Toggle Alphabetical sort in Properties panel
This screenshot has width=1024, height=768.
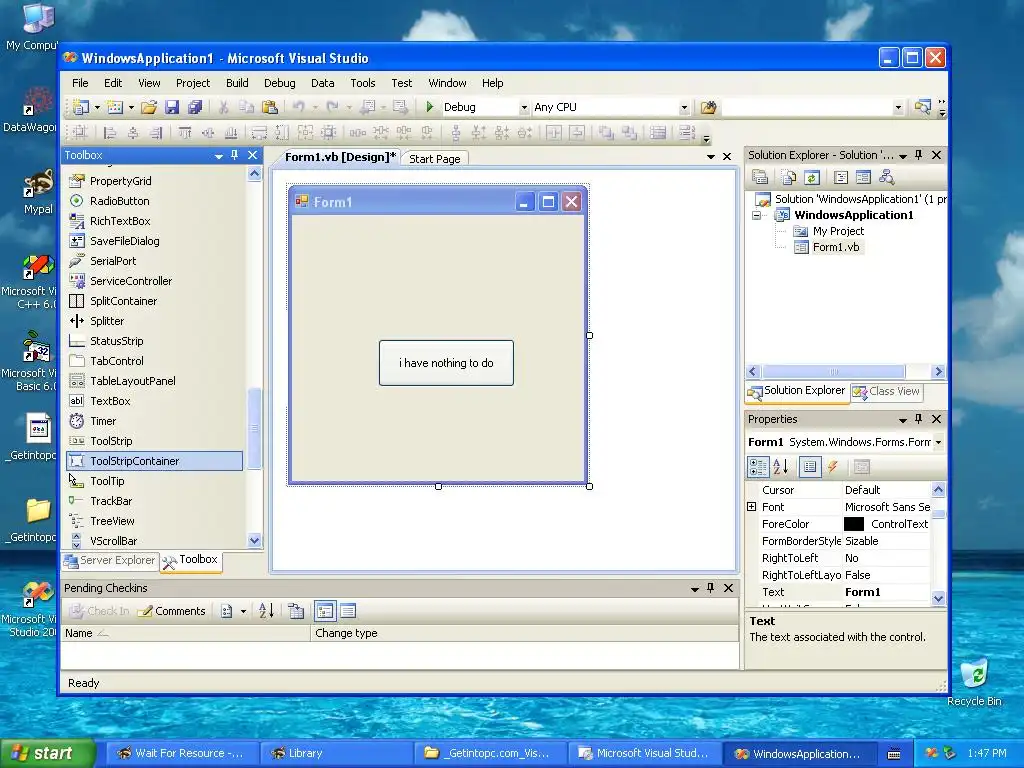coord(781,467)
